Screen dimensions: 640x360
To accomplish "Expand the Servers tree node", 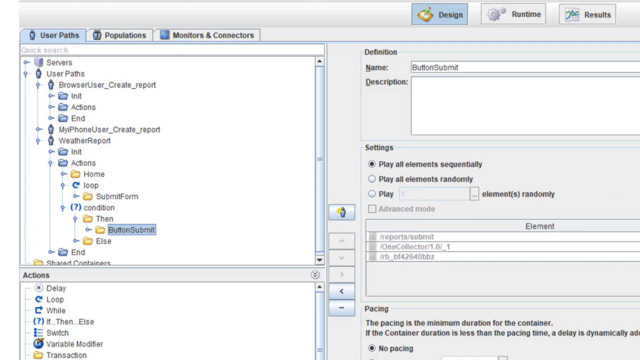I will click(27, 62).
